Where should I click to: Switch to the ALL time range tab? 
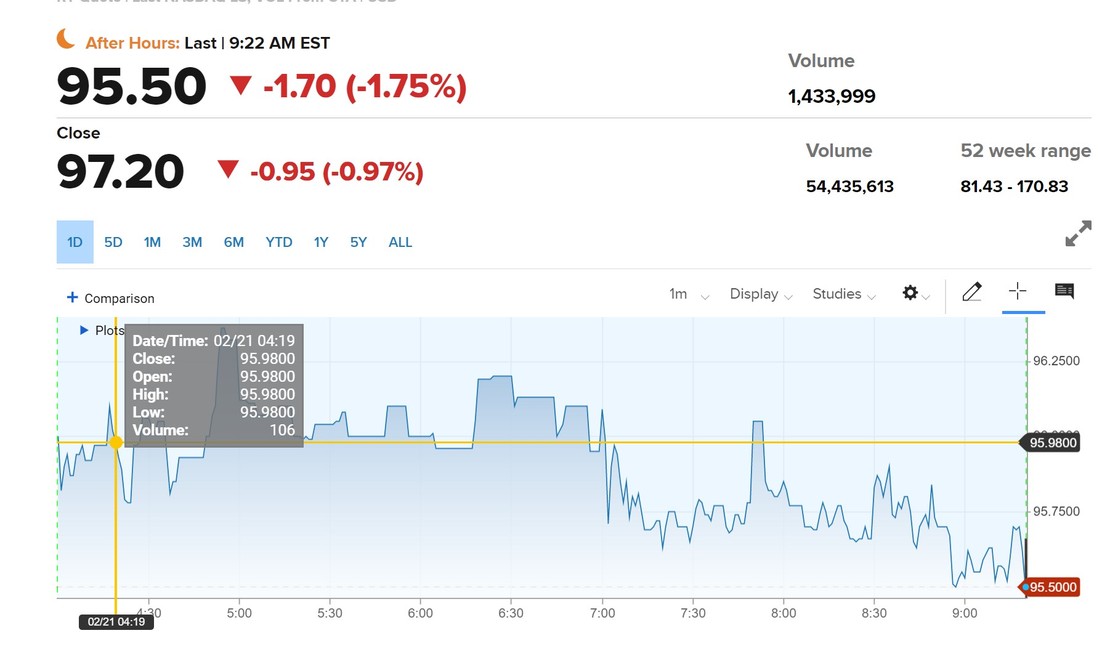400,242
